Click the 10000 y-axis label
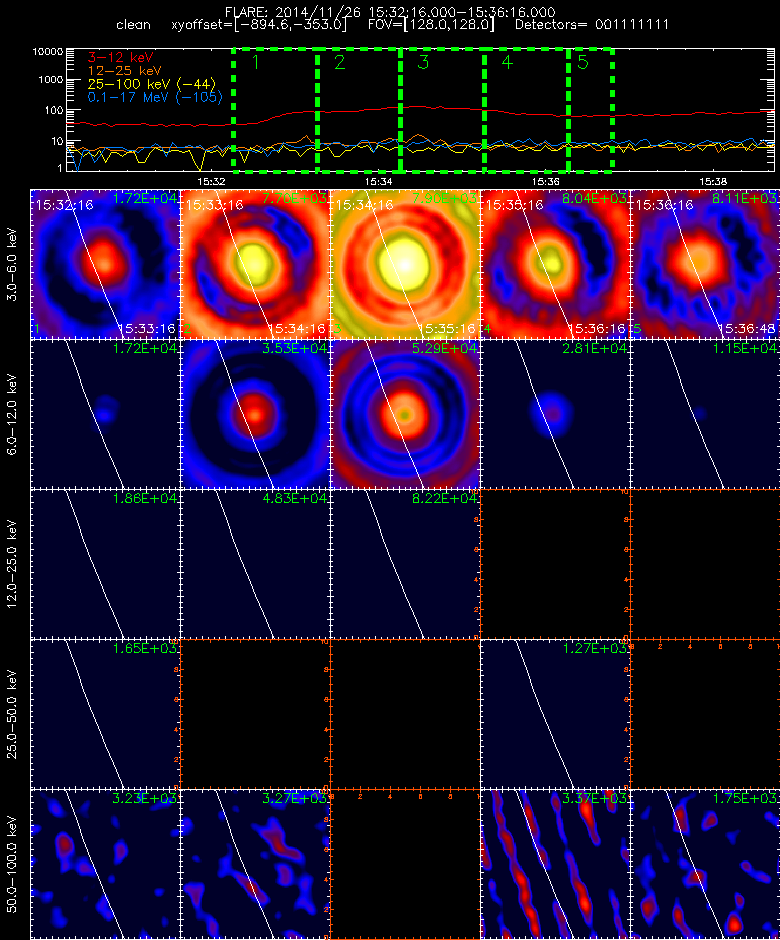 coord(47,52)
